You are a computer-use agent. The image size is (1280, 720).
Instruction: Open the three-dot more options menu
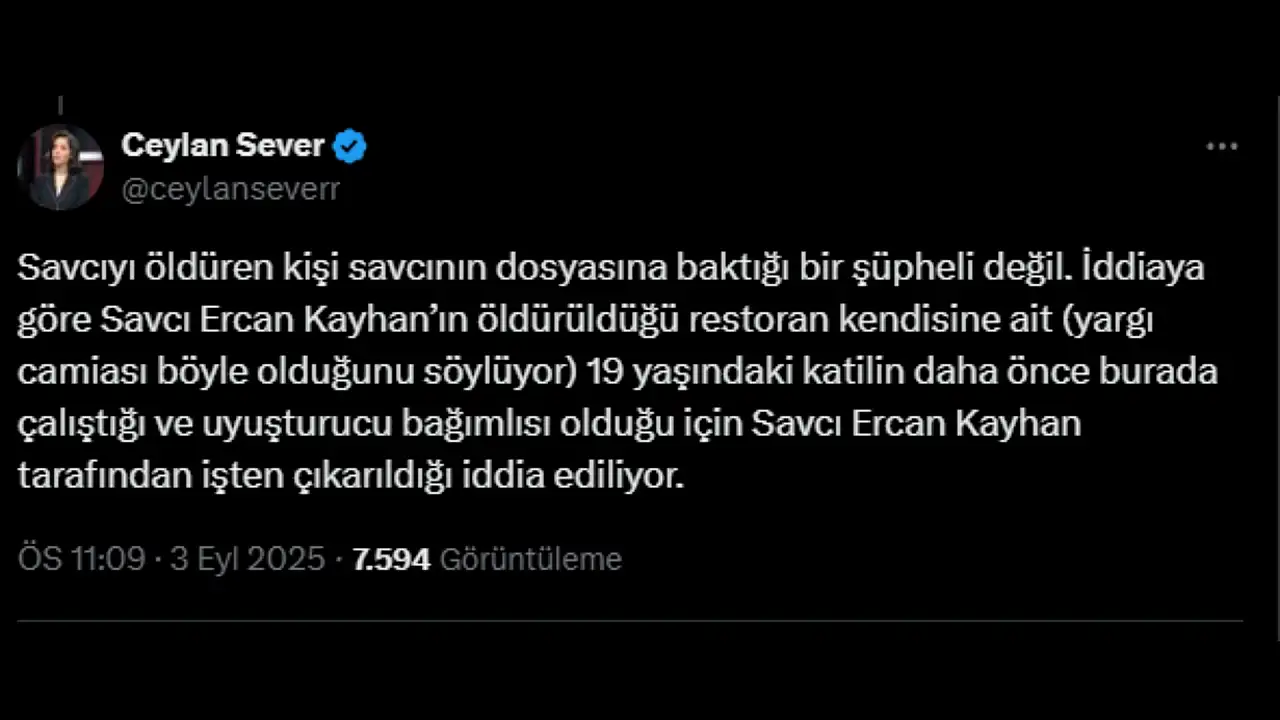1221,147
